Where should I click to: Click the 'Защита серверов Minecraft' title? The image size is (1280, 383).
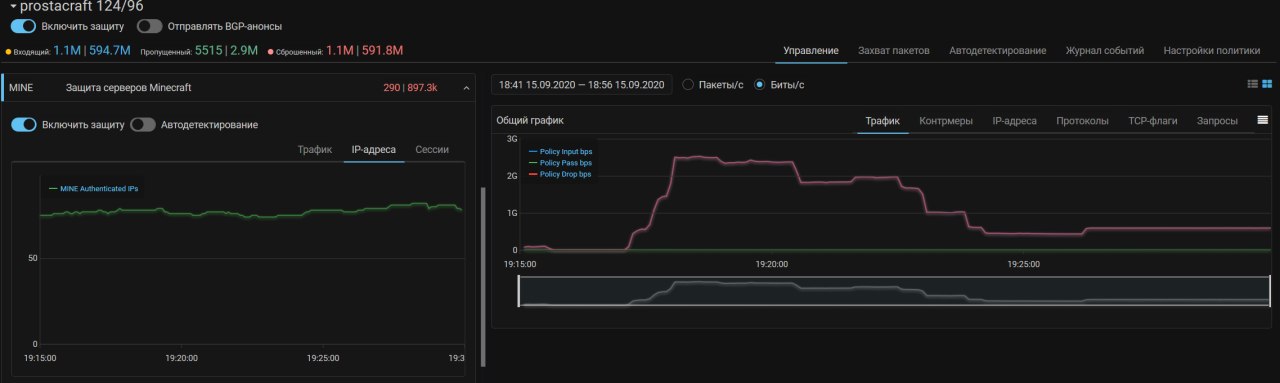(x=128, y=88)
